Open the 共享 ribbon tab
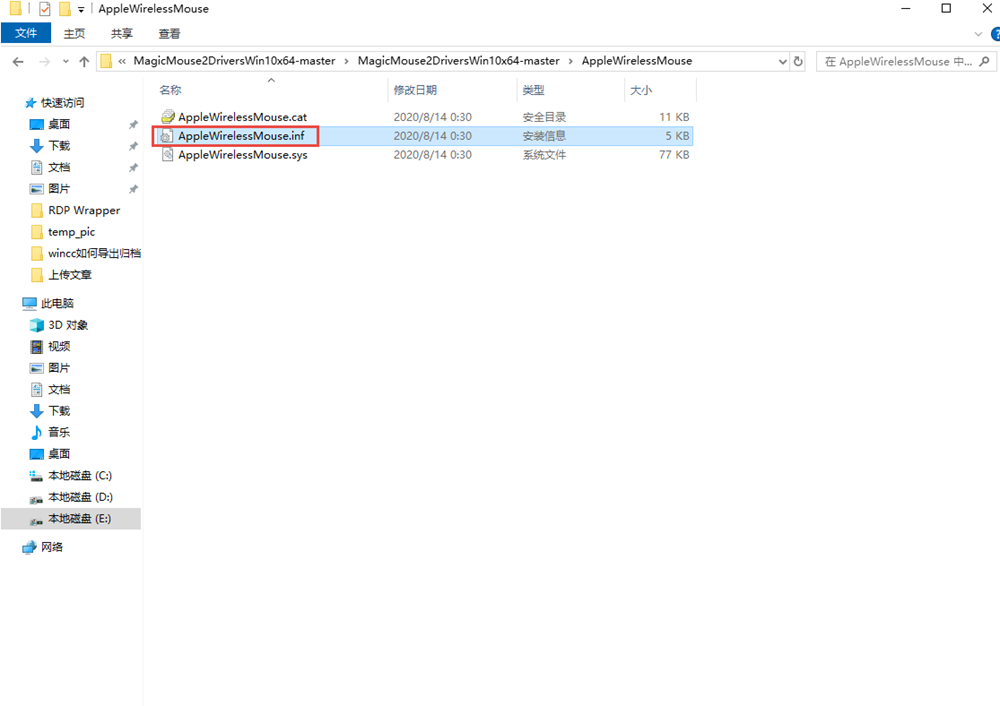The height and width of the screenshot is (706, 1000). [122, 33]
